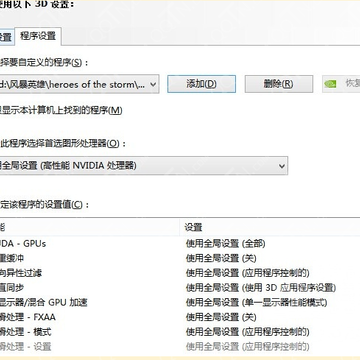Image resolution: width=360 pixels, height=360 pixels.
Task: Select the 使用全局设置 (使用 3D 应用程序设置) value
Action: (261, 288)
